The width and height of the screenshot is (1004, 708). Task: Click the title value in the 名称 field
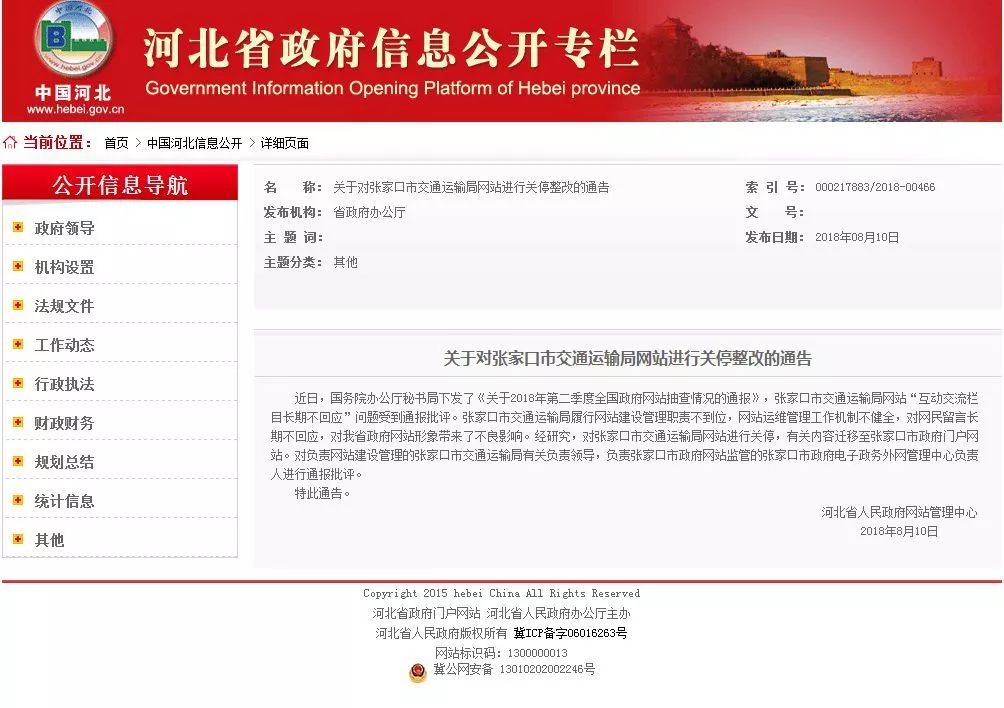(471, 188)
